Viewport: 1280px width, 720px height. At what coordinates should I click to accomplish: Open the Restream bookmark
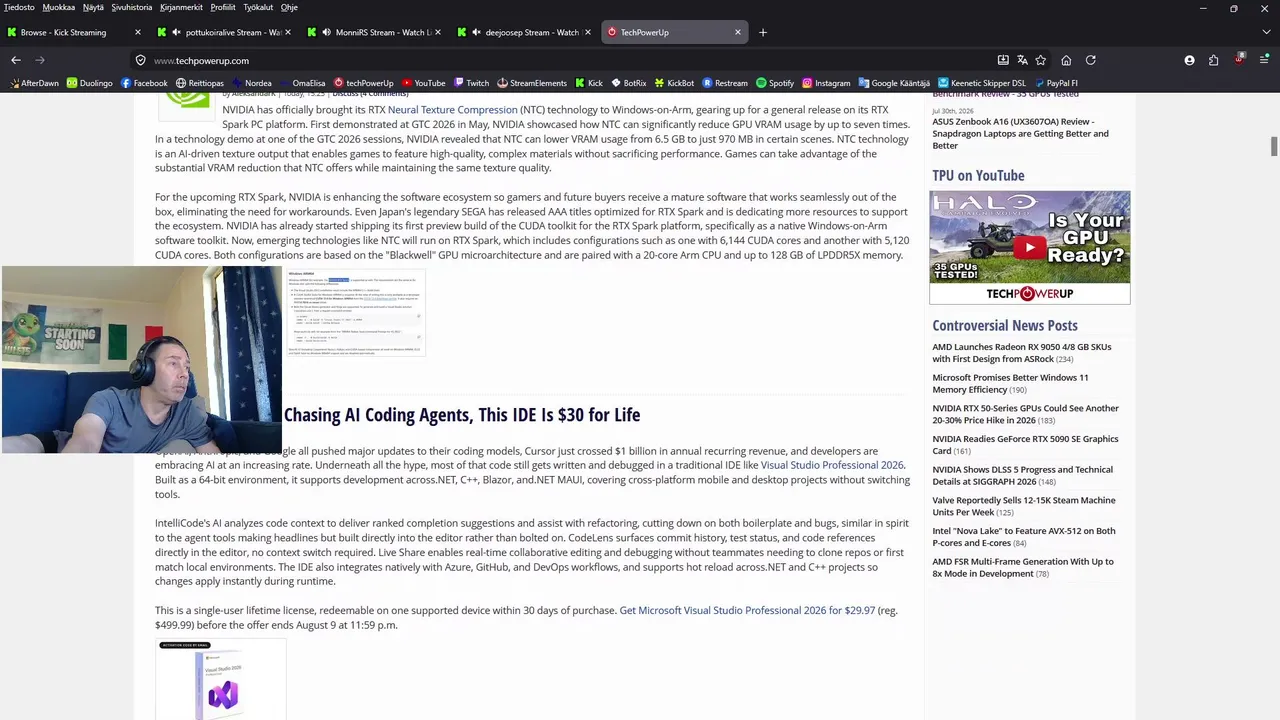[x=725, y=83]
